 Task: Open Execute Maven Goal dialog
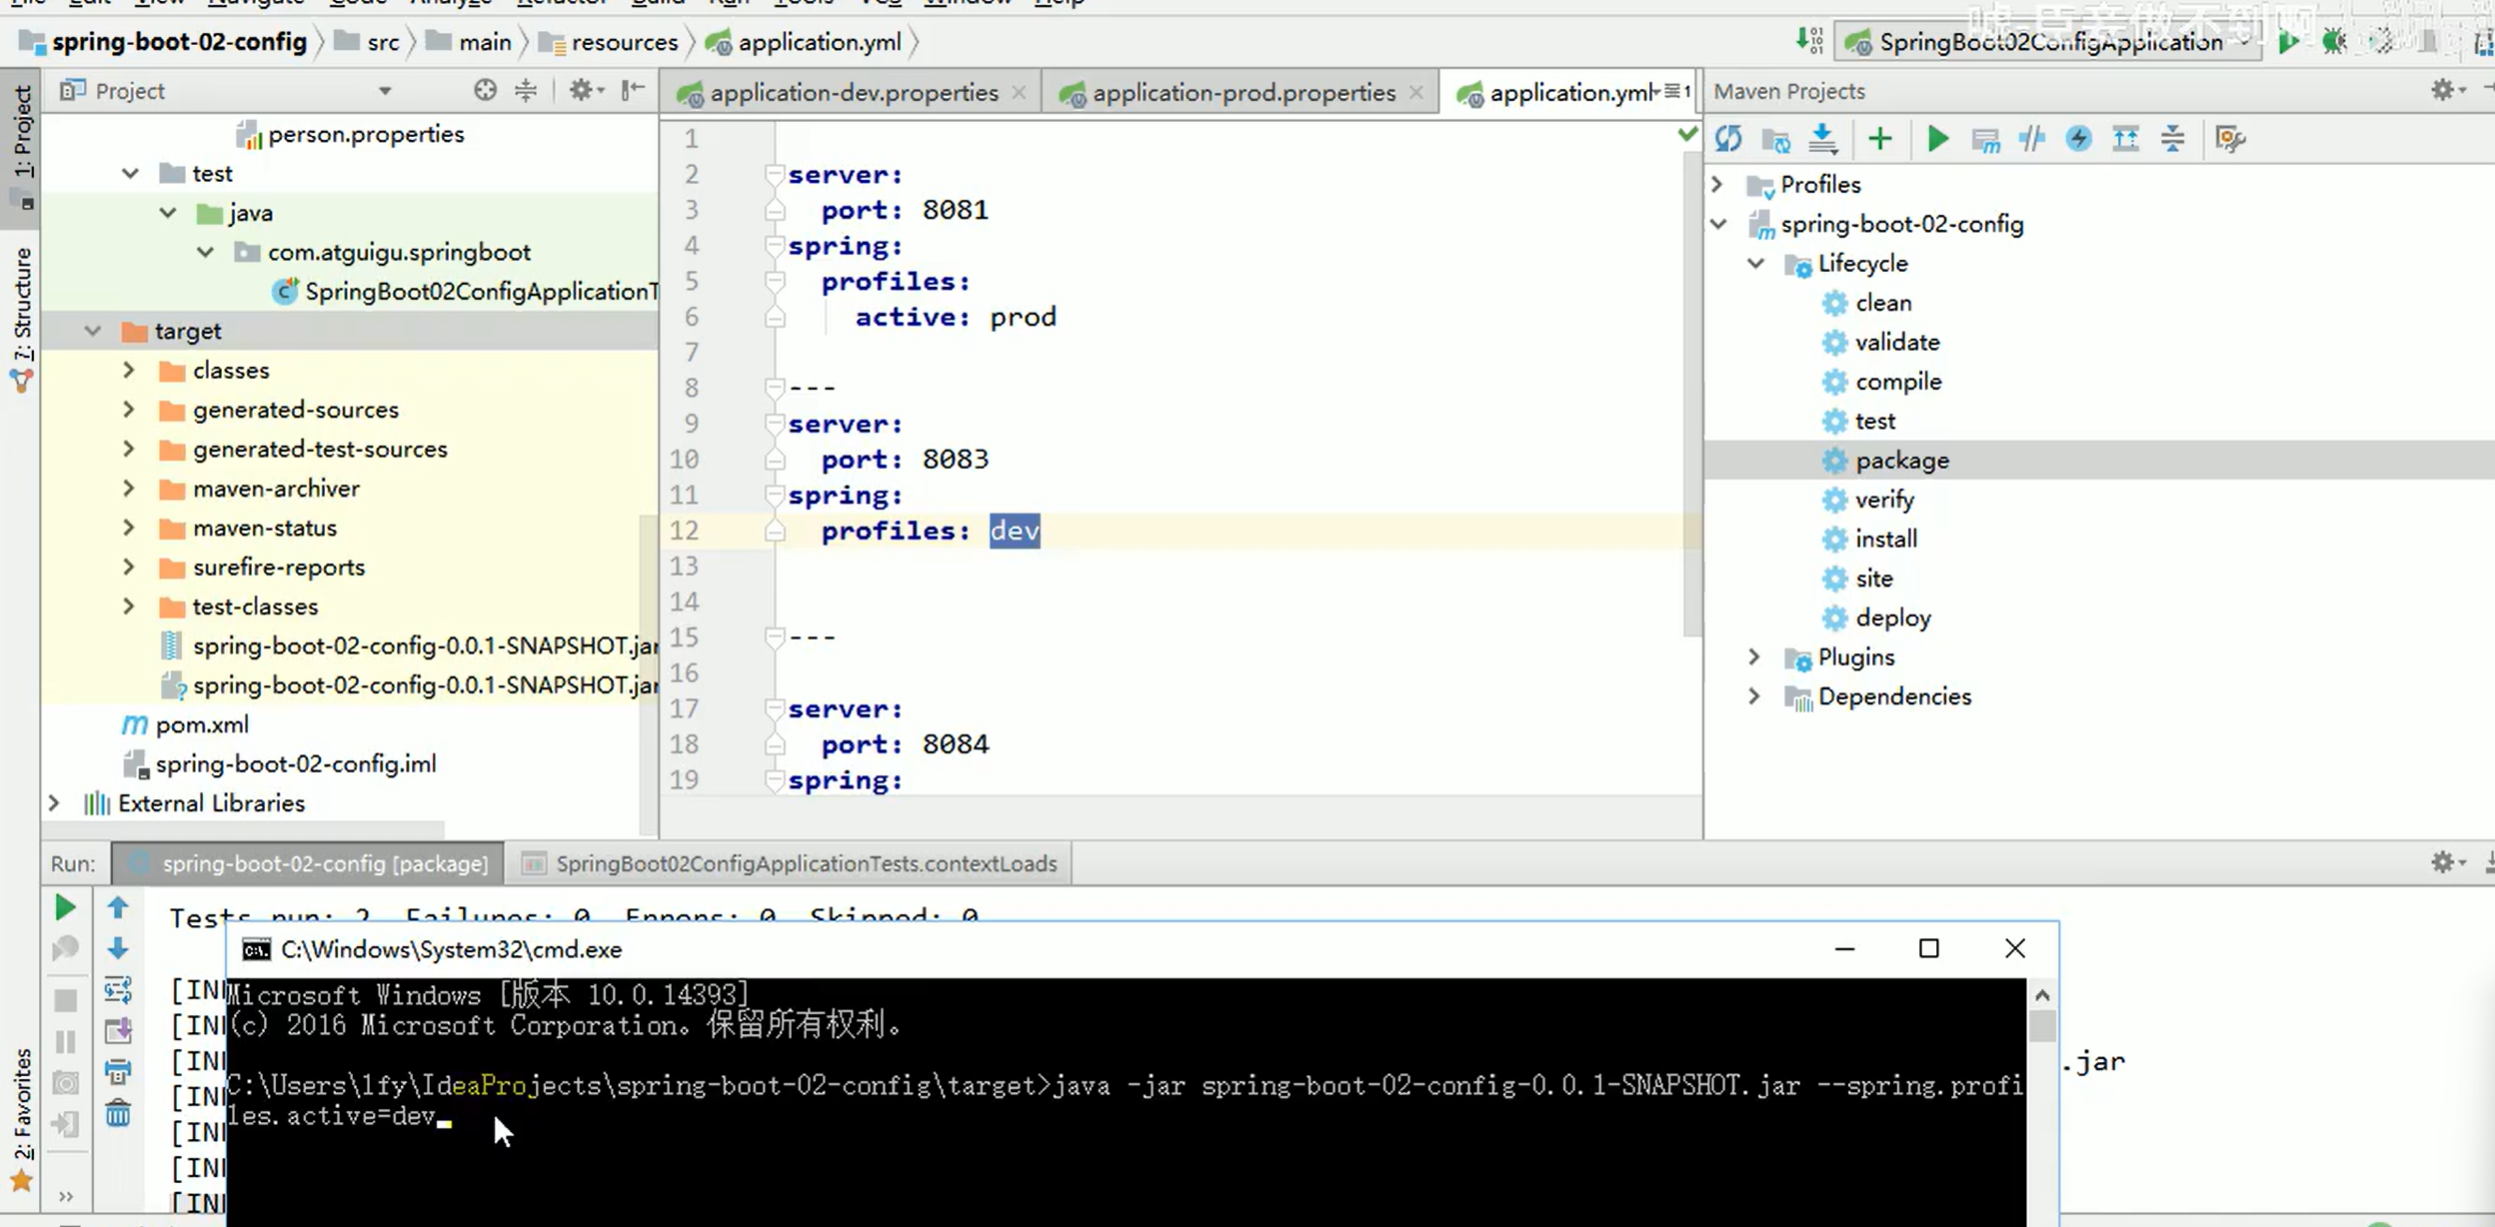click(x=1985, y=139)
